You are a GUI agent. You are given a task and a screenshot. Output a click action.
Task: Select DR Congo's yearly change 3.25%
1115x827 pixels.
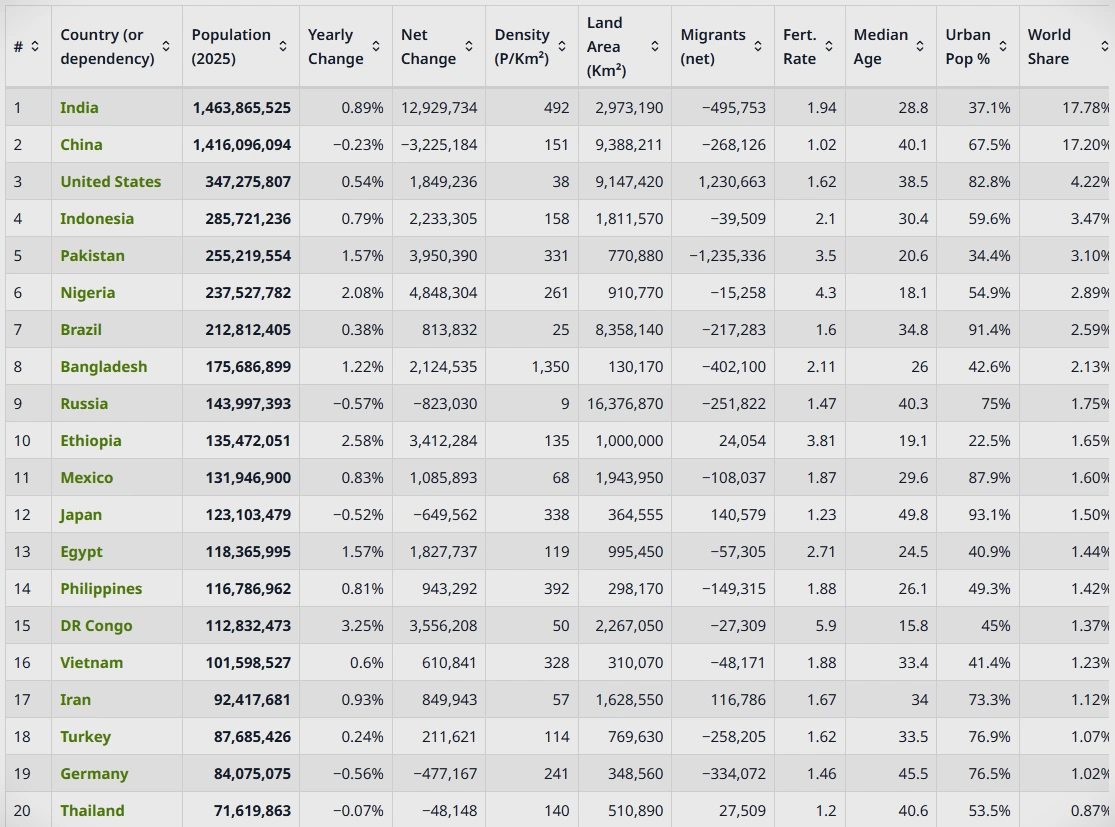tap(363, 625)
